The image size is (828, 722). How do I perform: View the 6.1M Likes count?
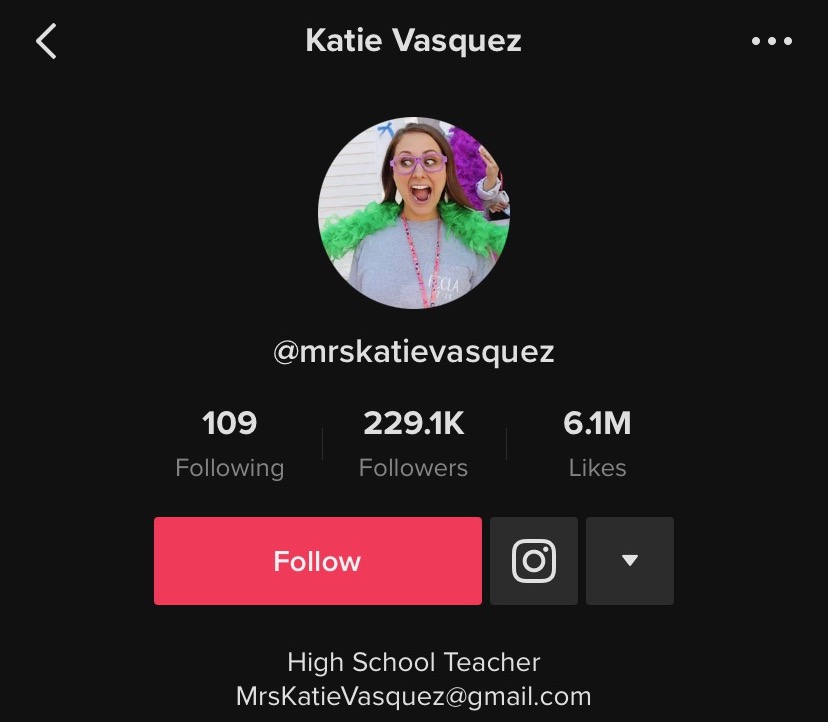tap(597, 445)
